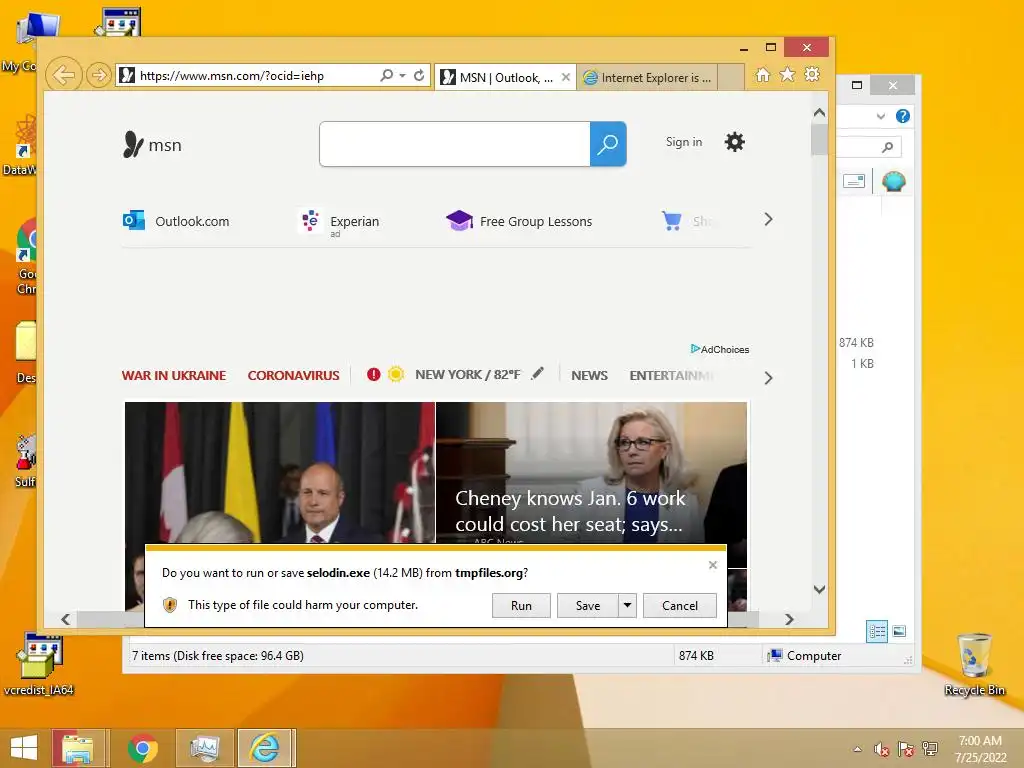Viewport: 1024px width, 768px height.
Task: Open the IE Home icon
Action: (x=763, y=74)
